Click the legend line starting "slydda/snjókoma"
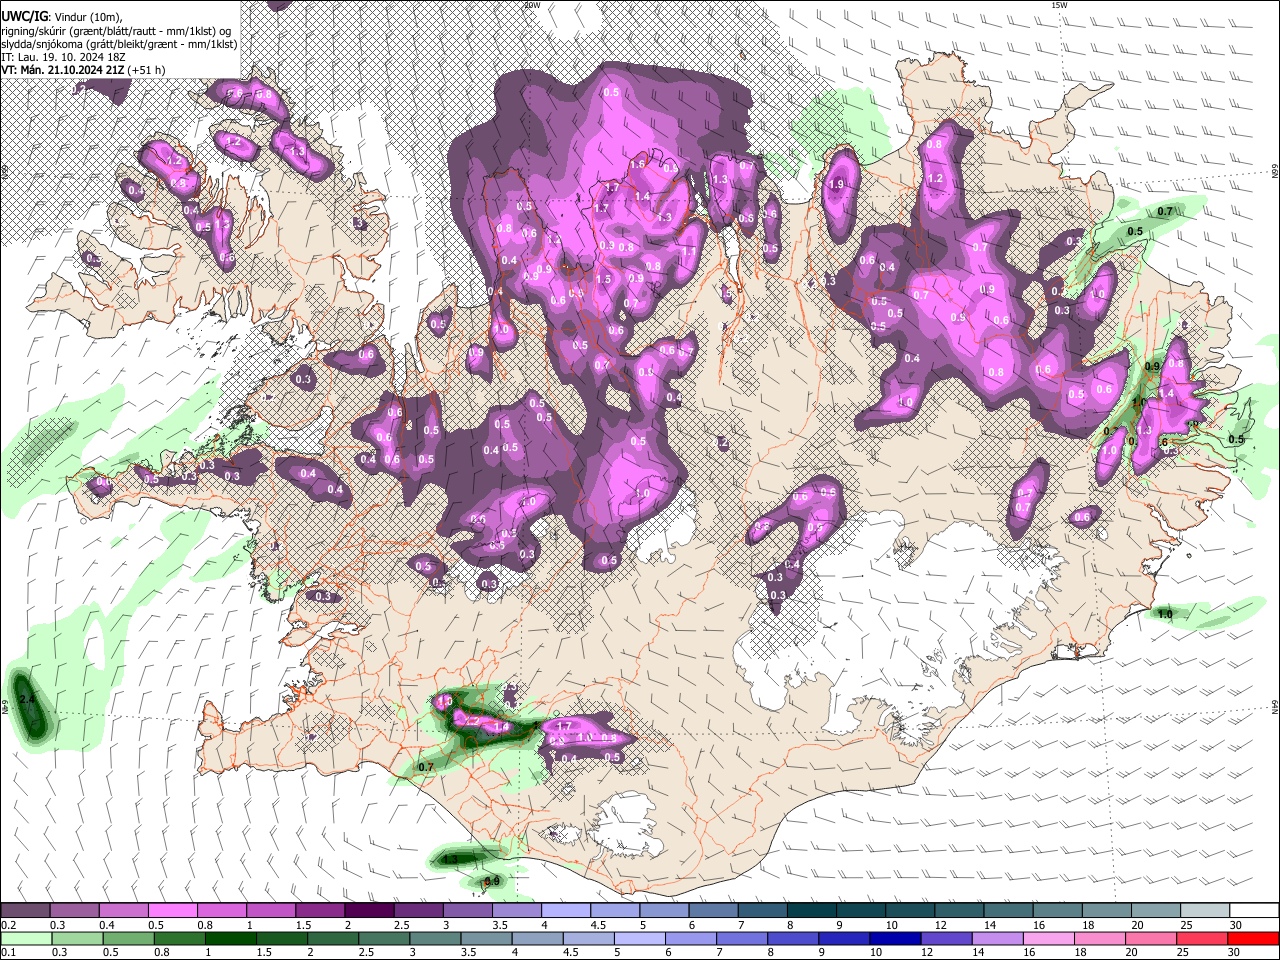 [119, 44]
